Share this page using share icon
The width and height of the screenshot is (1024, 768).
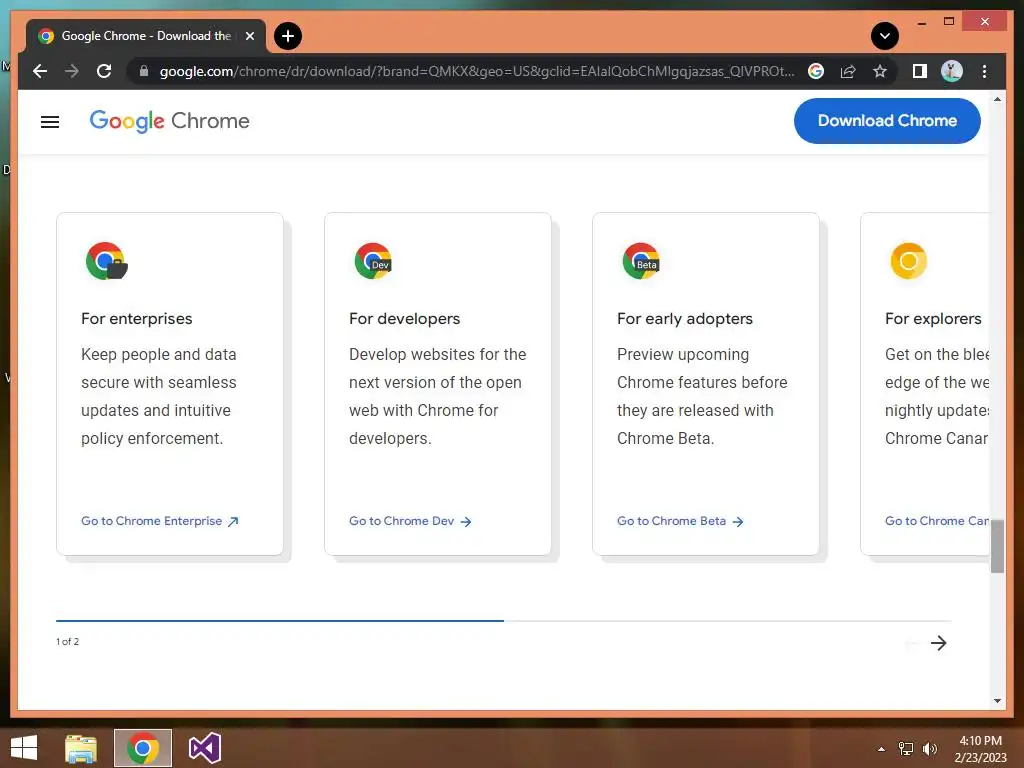(x=848, y=71)
